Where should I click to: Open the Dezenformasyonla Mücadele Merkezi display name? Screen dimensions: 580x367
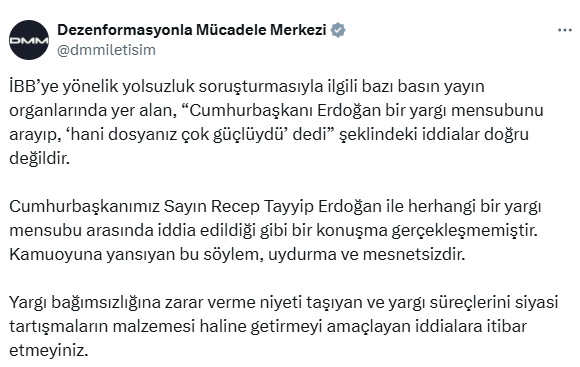[192, 30]
